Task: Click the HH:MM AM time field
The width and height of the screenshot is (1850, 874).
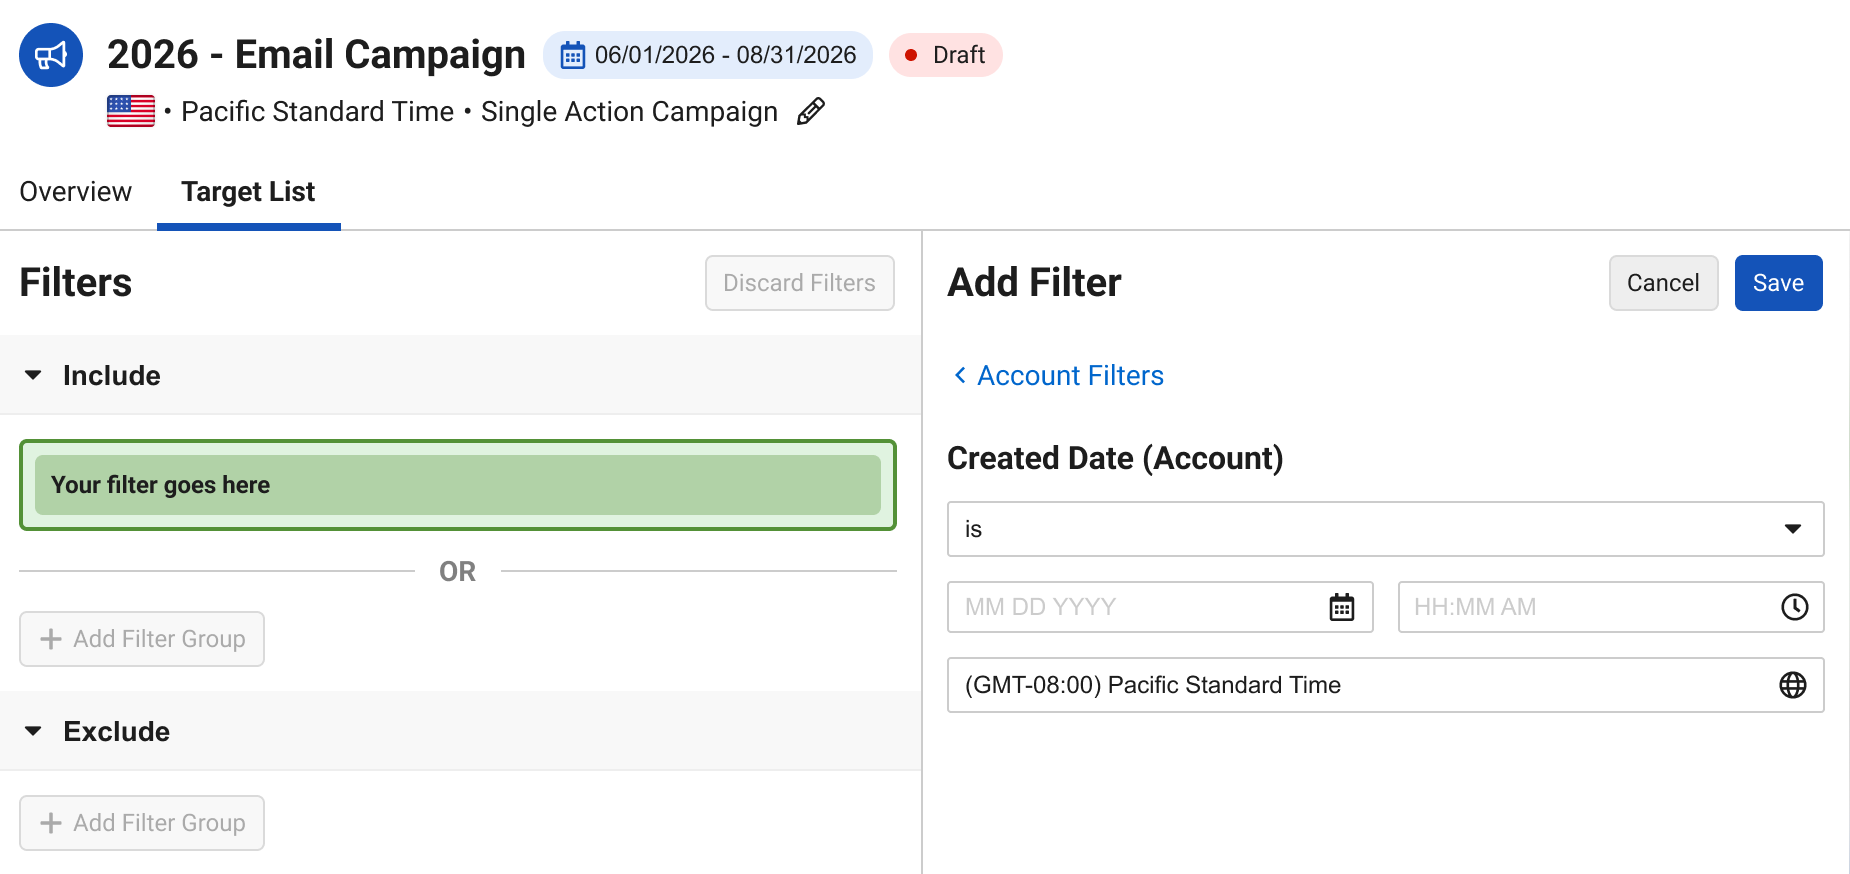Action: (1611, 607)
